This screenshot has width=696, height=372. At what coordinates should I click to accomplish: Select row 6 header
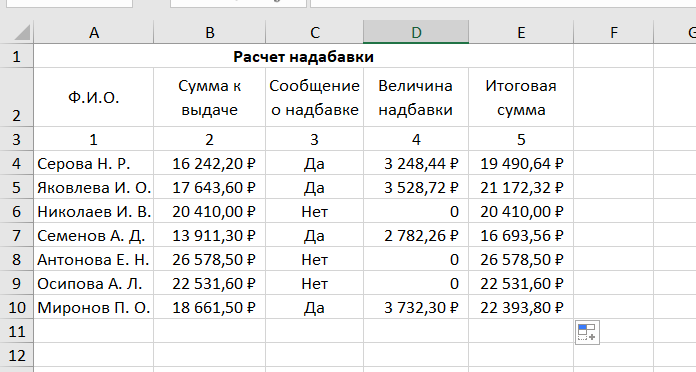tap(16, 211)
